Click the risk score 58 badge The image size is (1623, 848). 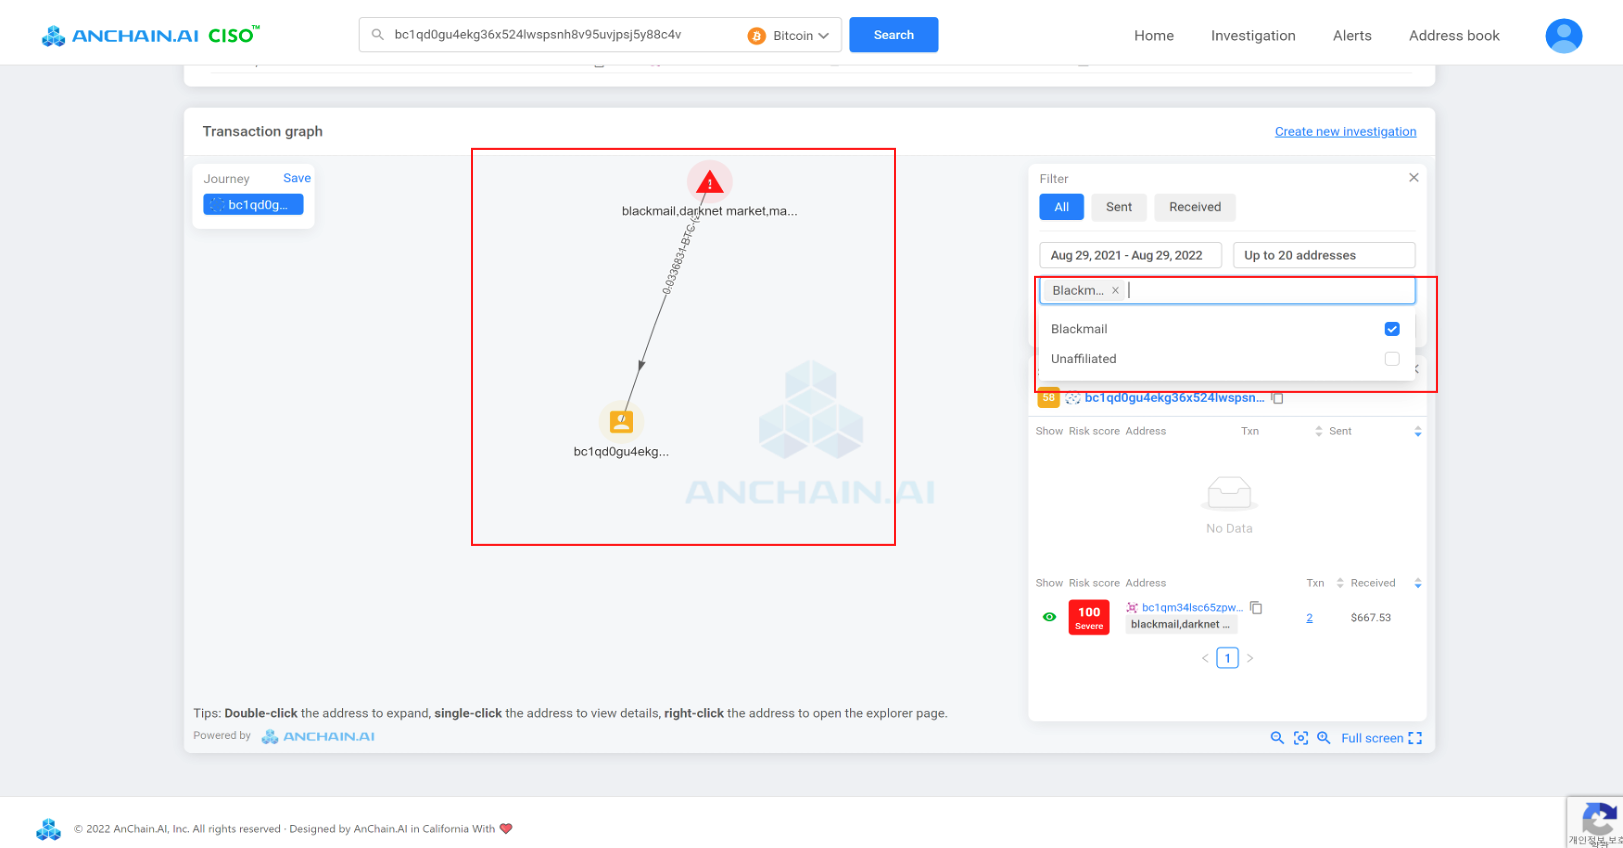(1048, 398)
